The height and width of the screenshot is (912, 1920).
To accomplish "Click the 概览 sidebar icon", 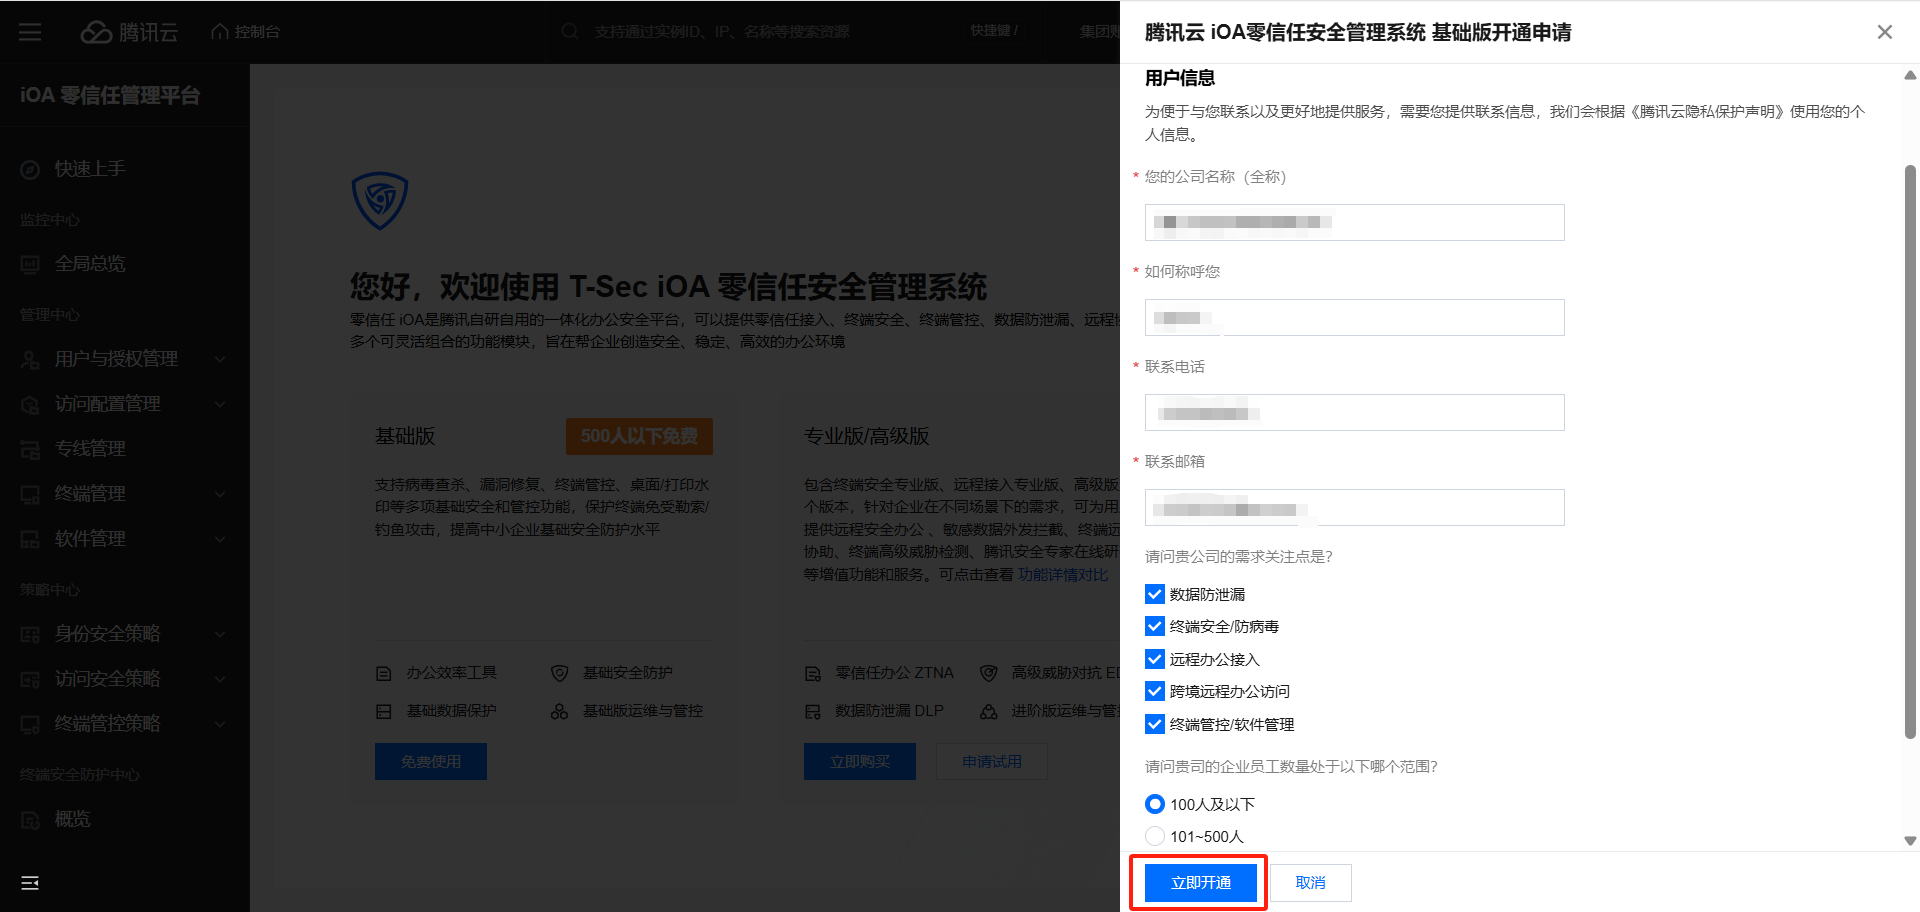I will pos(30,819).
